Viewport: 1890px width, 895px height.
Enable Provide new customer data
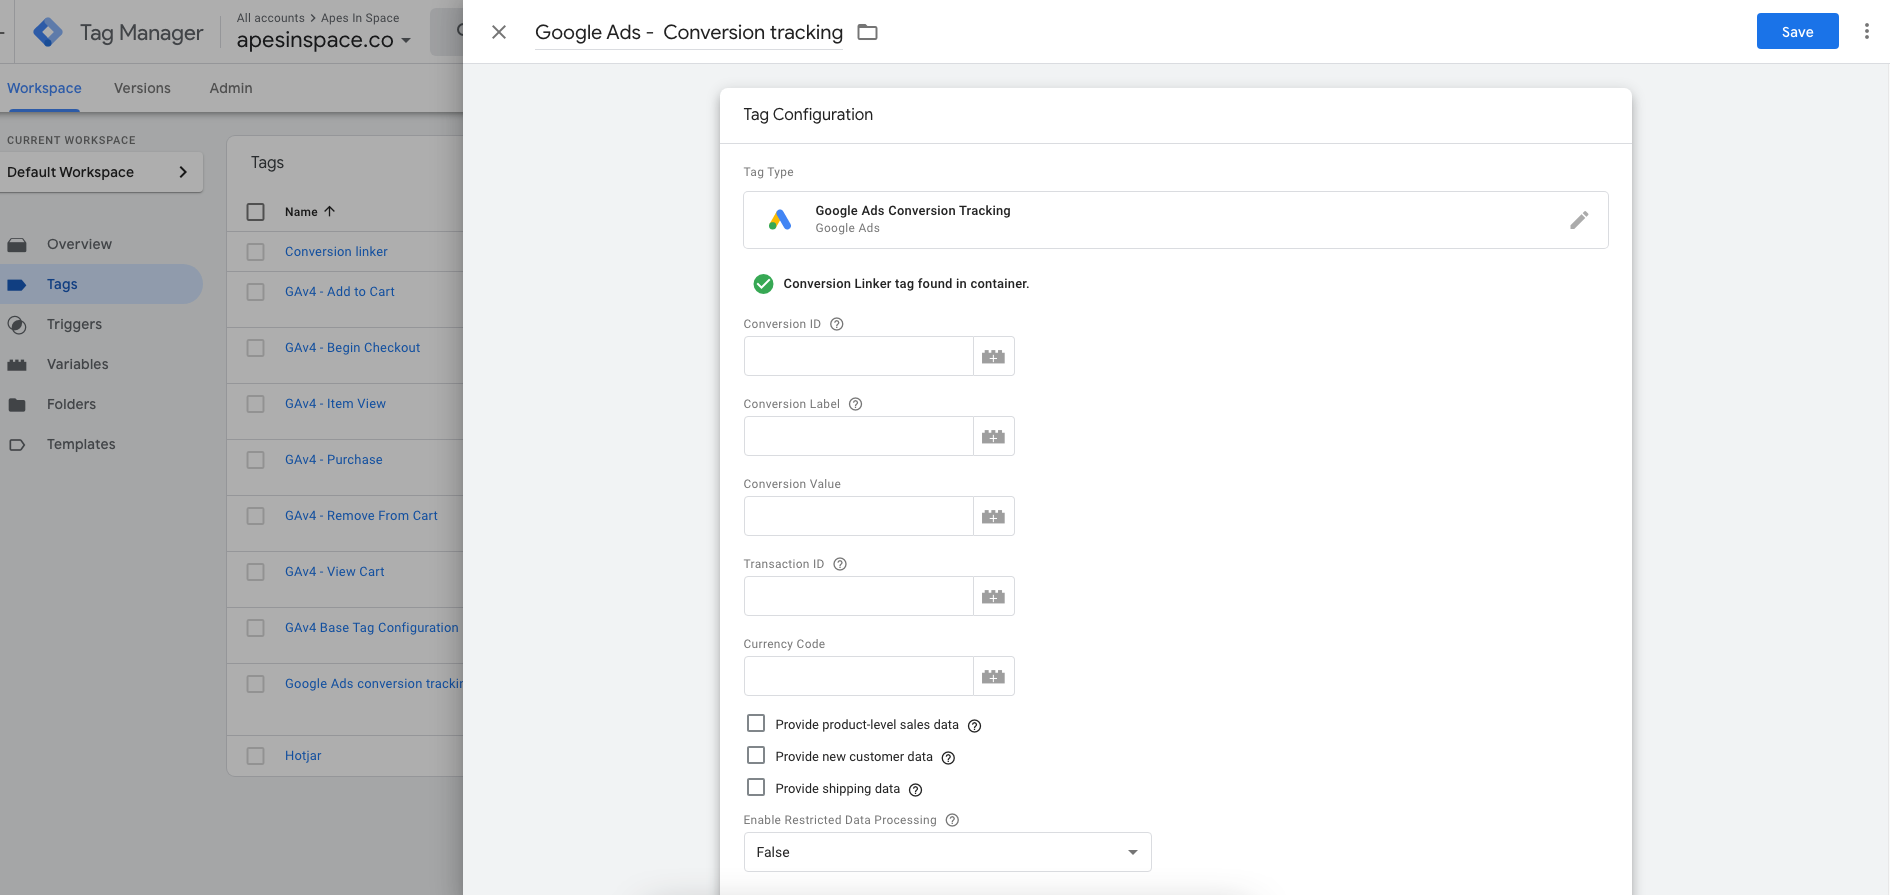coord(756,755)
